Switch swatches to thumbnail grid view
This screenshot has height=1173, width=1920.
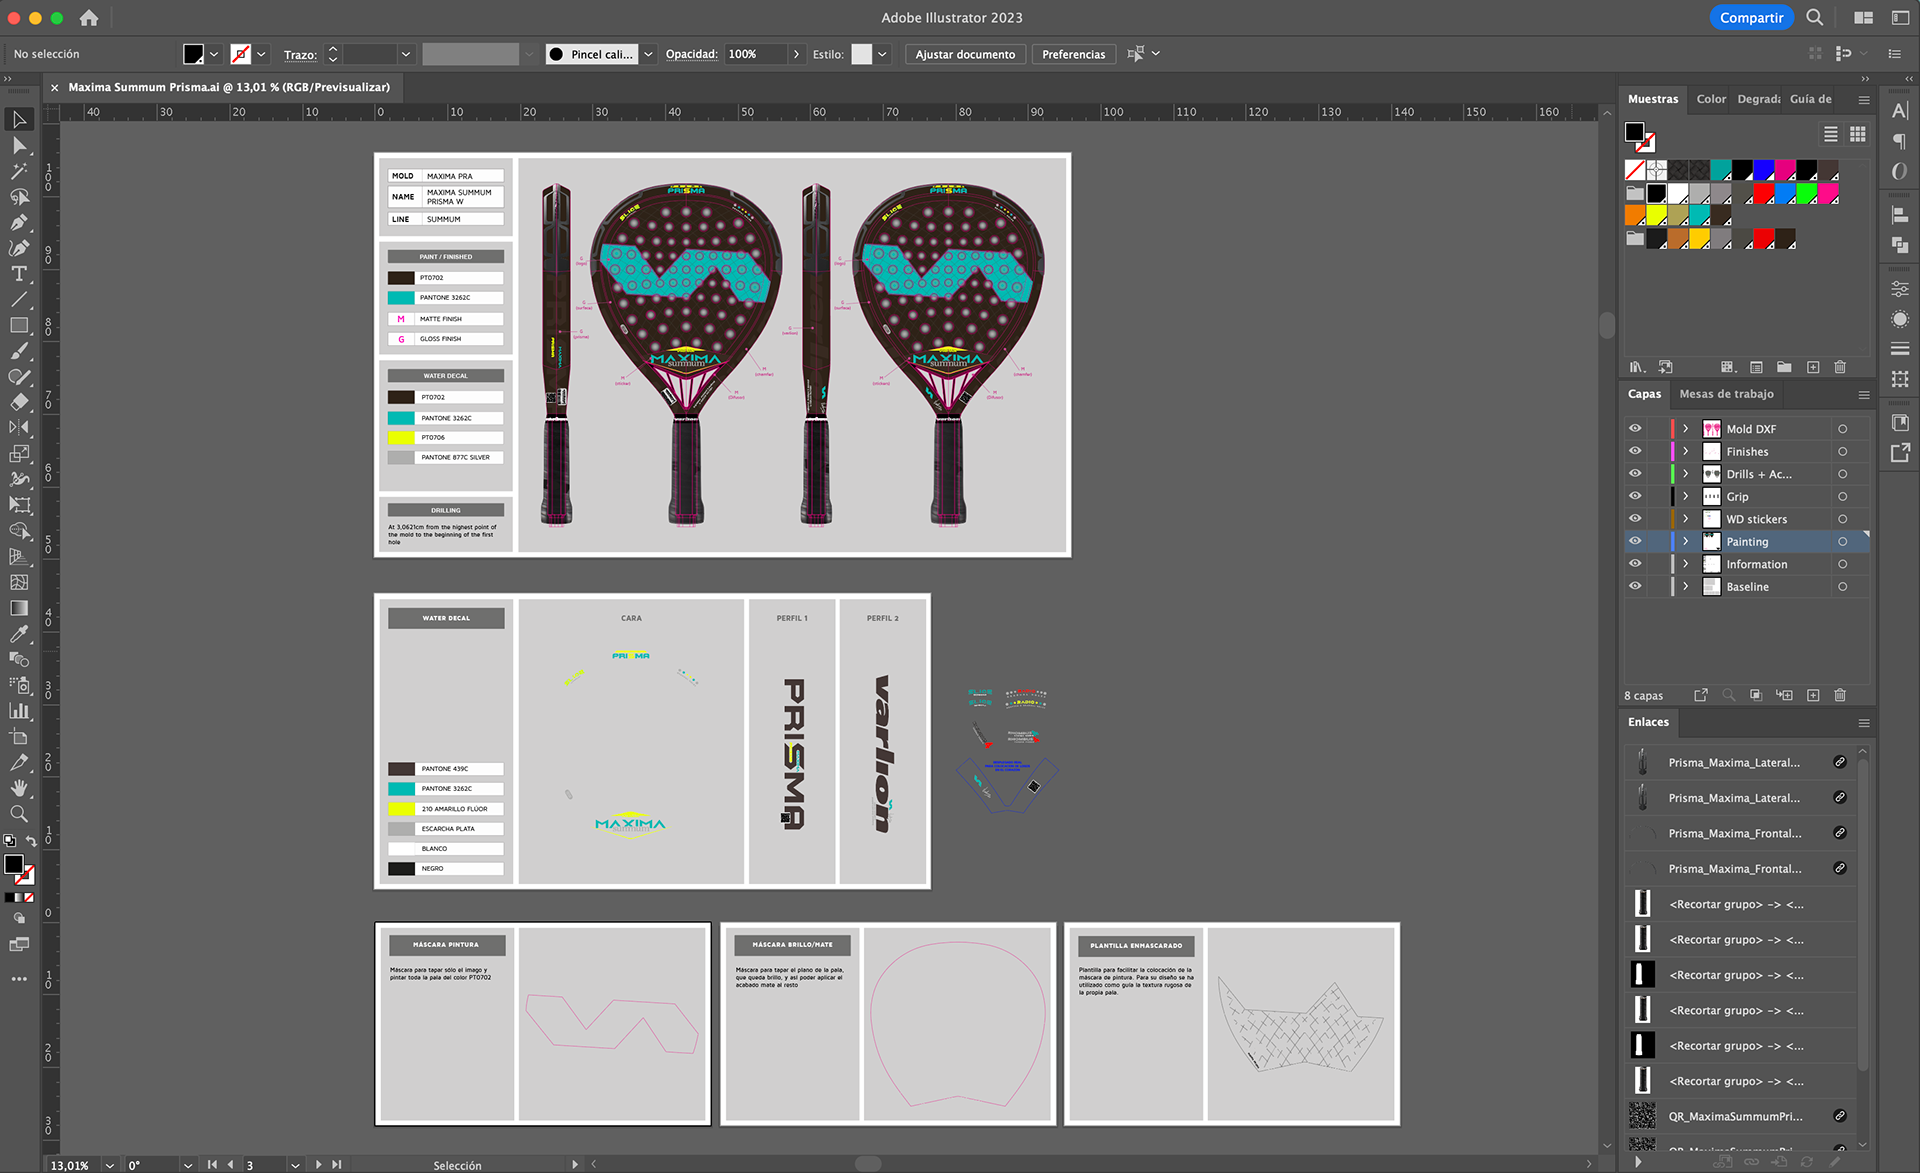click(1858, 134)
